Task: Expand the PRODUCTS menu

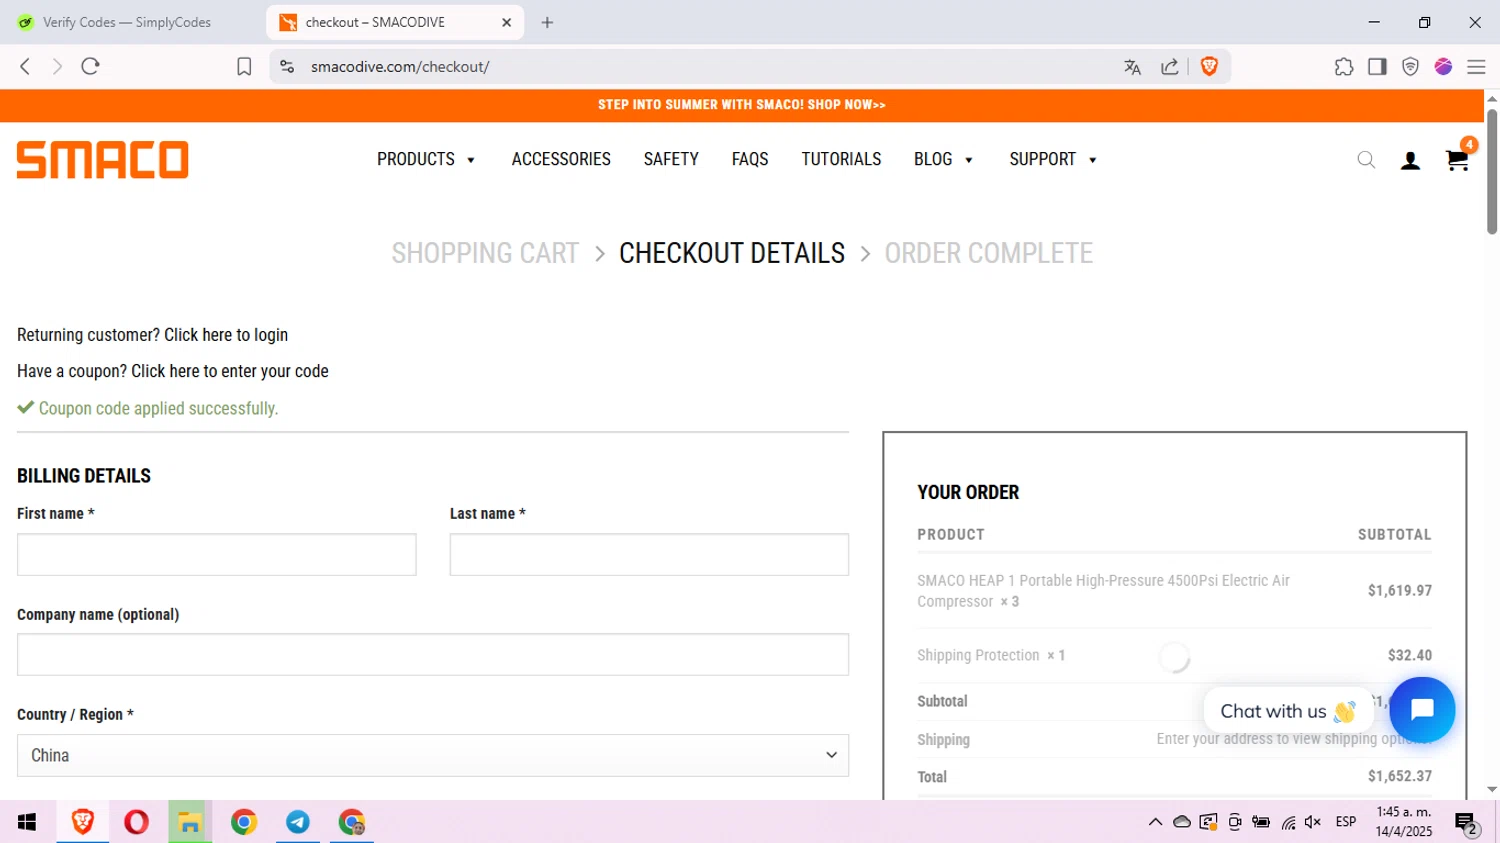Action: (426, 159)
